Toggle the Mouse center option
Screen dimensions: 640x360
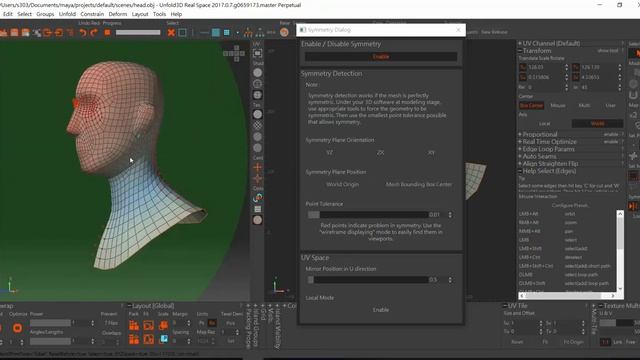click(x=558, y=105)
